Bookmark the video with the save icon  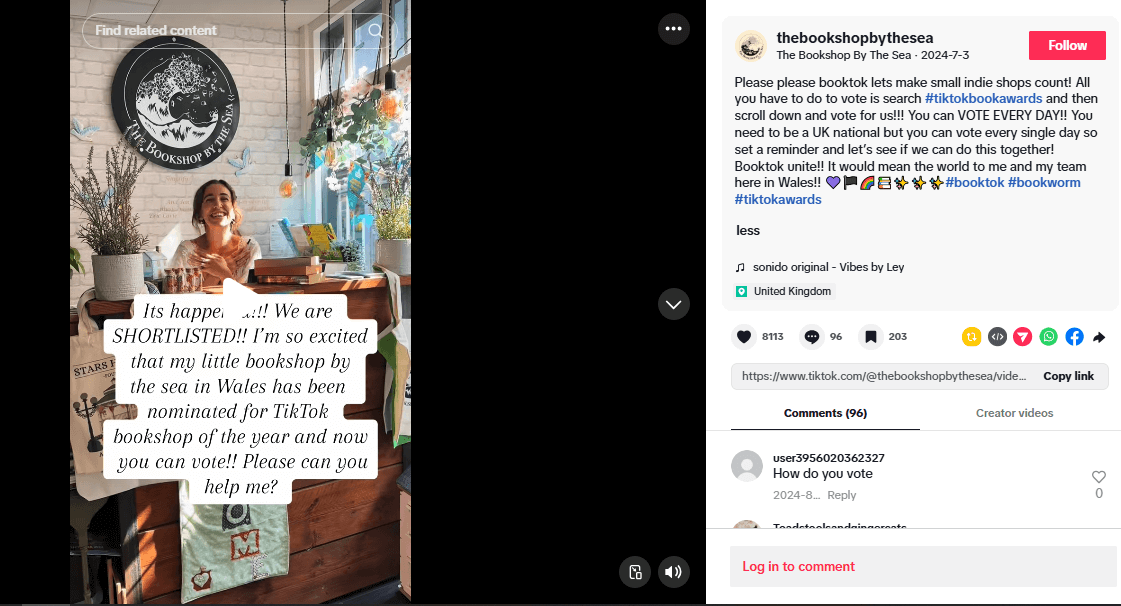click(x=870, y=337)
